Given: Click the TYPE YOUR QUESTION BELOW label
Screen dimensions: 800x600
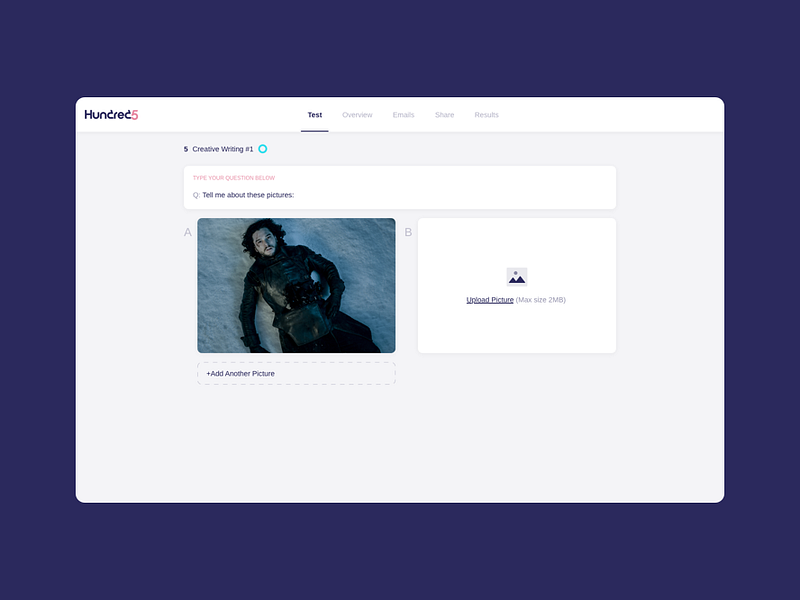Looking at the screenshot, I should pos(234,178).
